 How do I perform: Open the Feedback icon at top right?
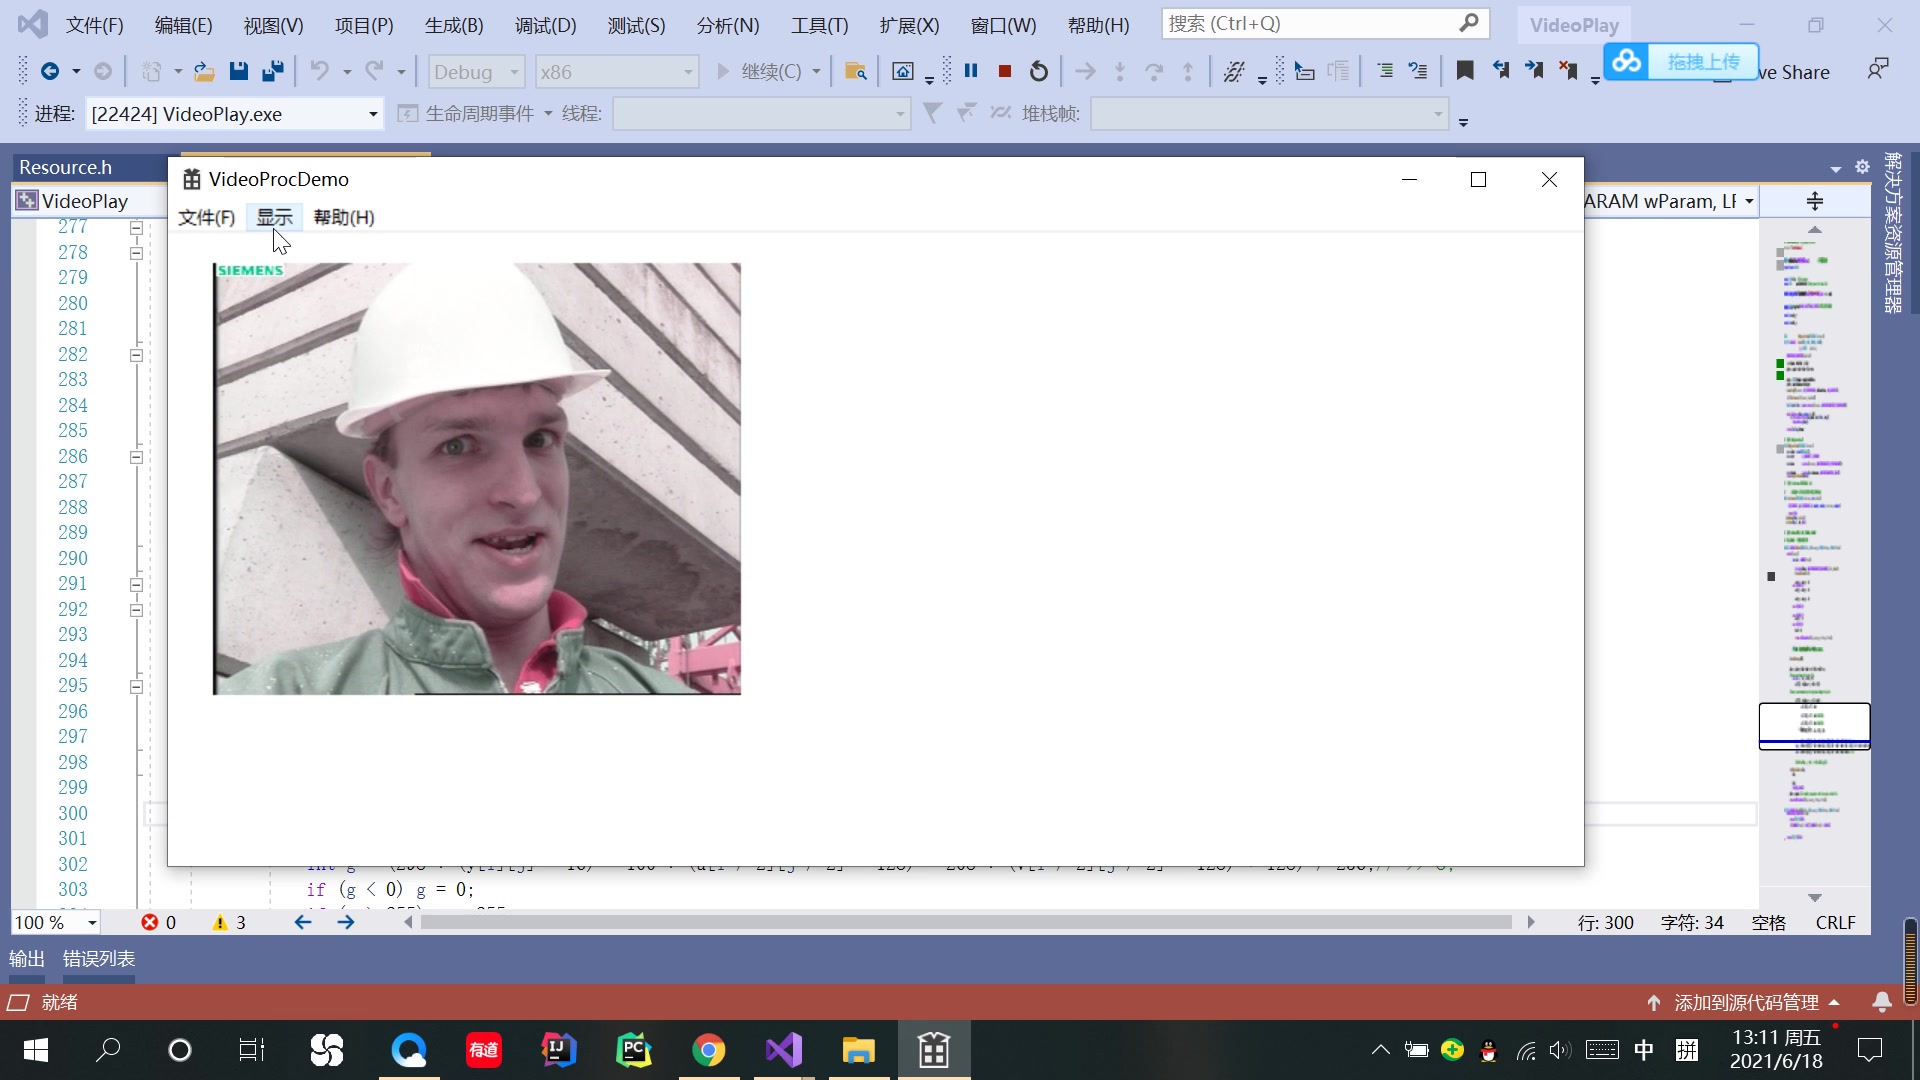(1878, 69)
